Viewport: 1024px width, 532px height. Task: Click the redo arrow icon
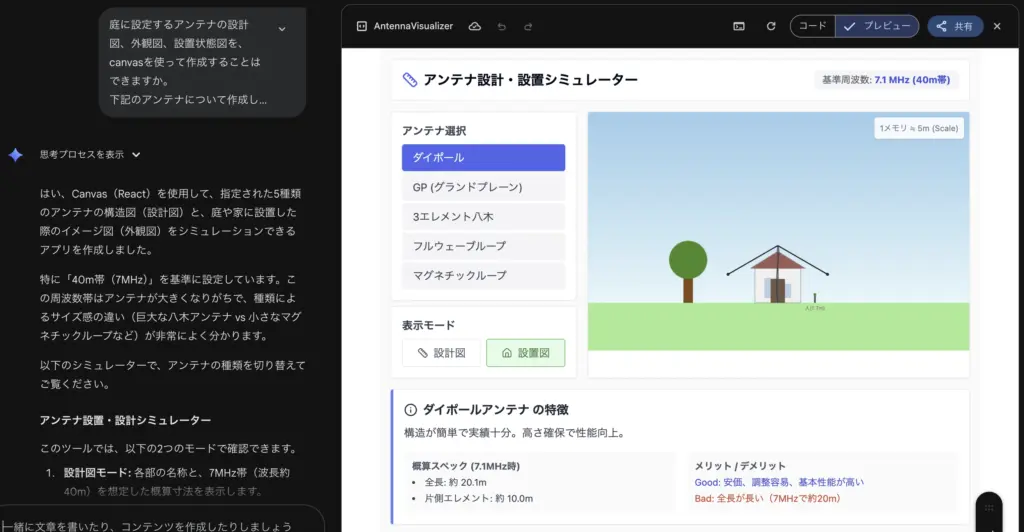[528, 26]
